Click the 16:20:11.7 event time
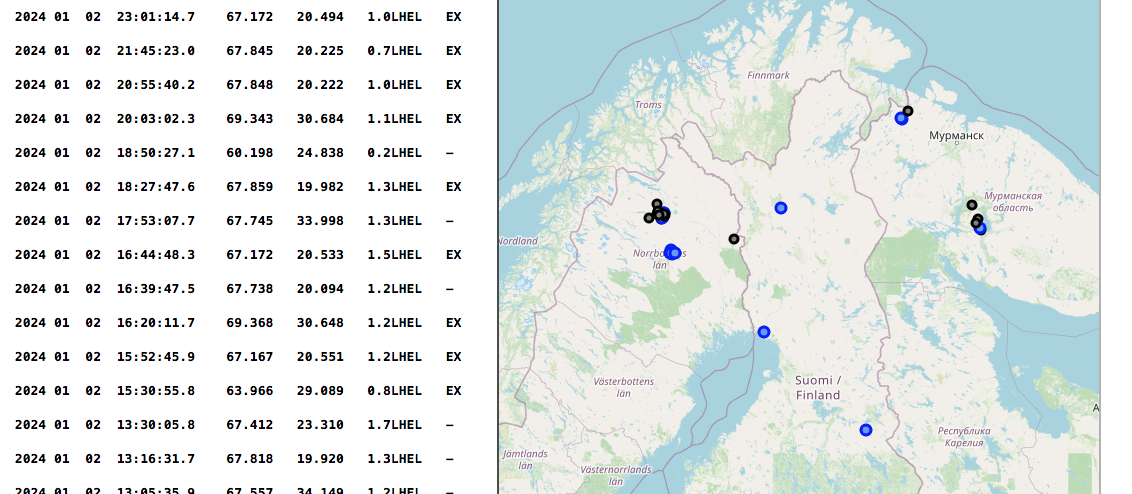Screen dimensions: 1132x494 click(x=155, y=323)
